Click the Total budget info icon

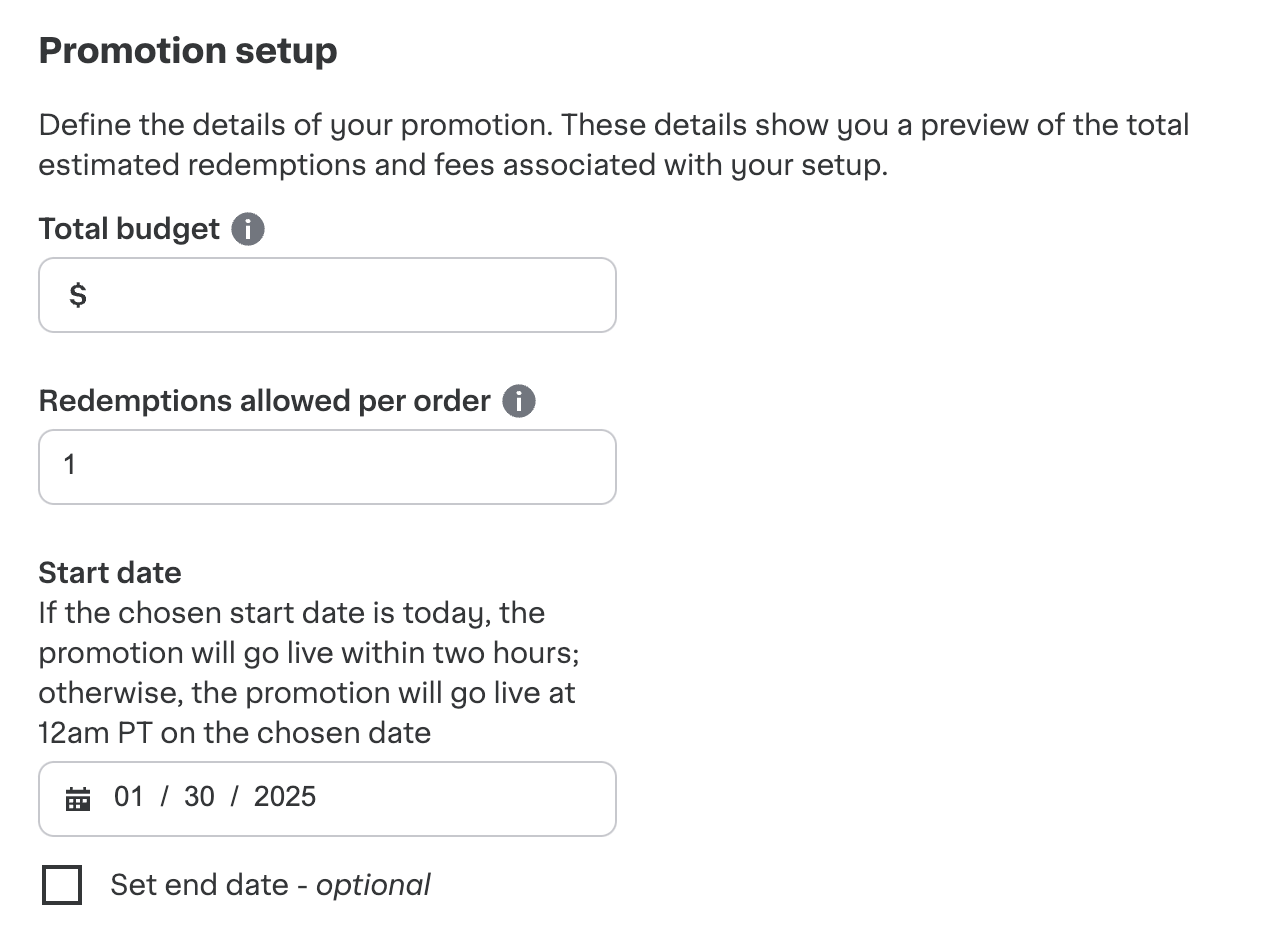point(248,229)
